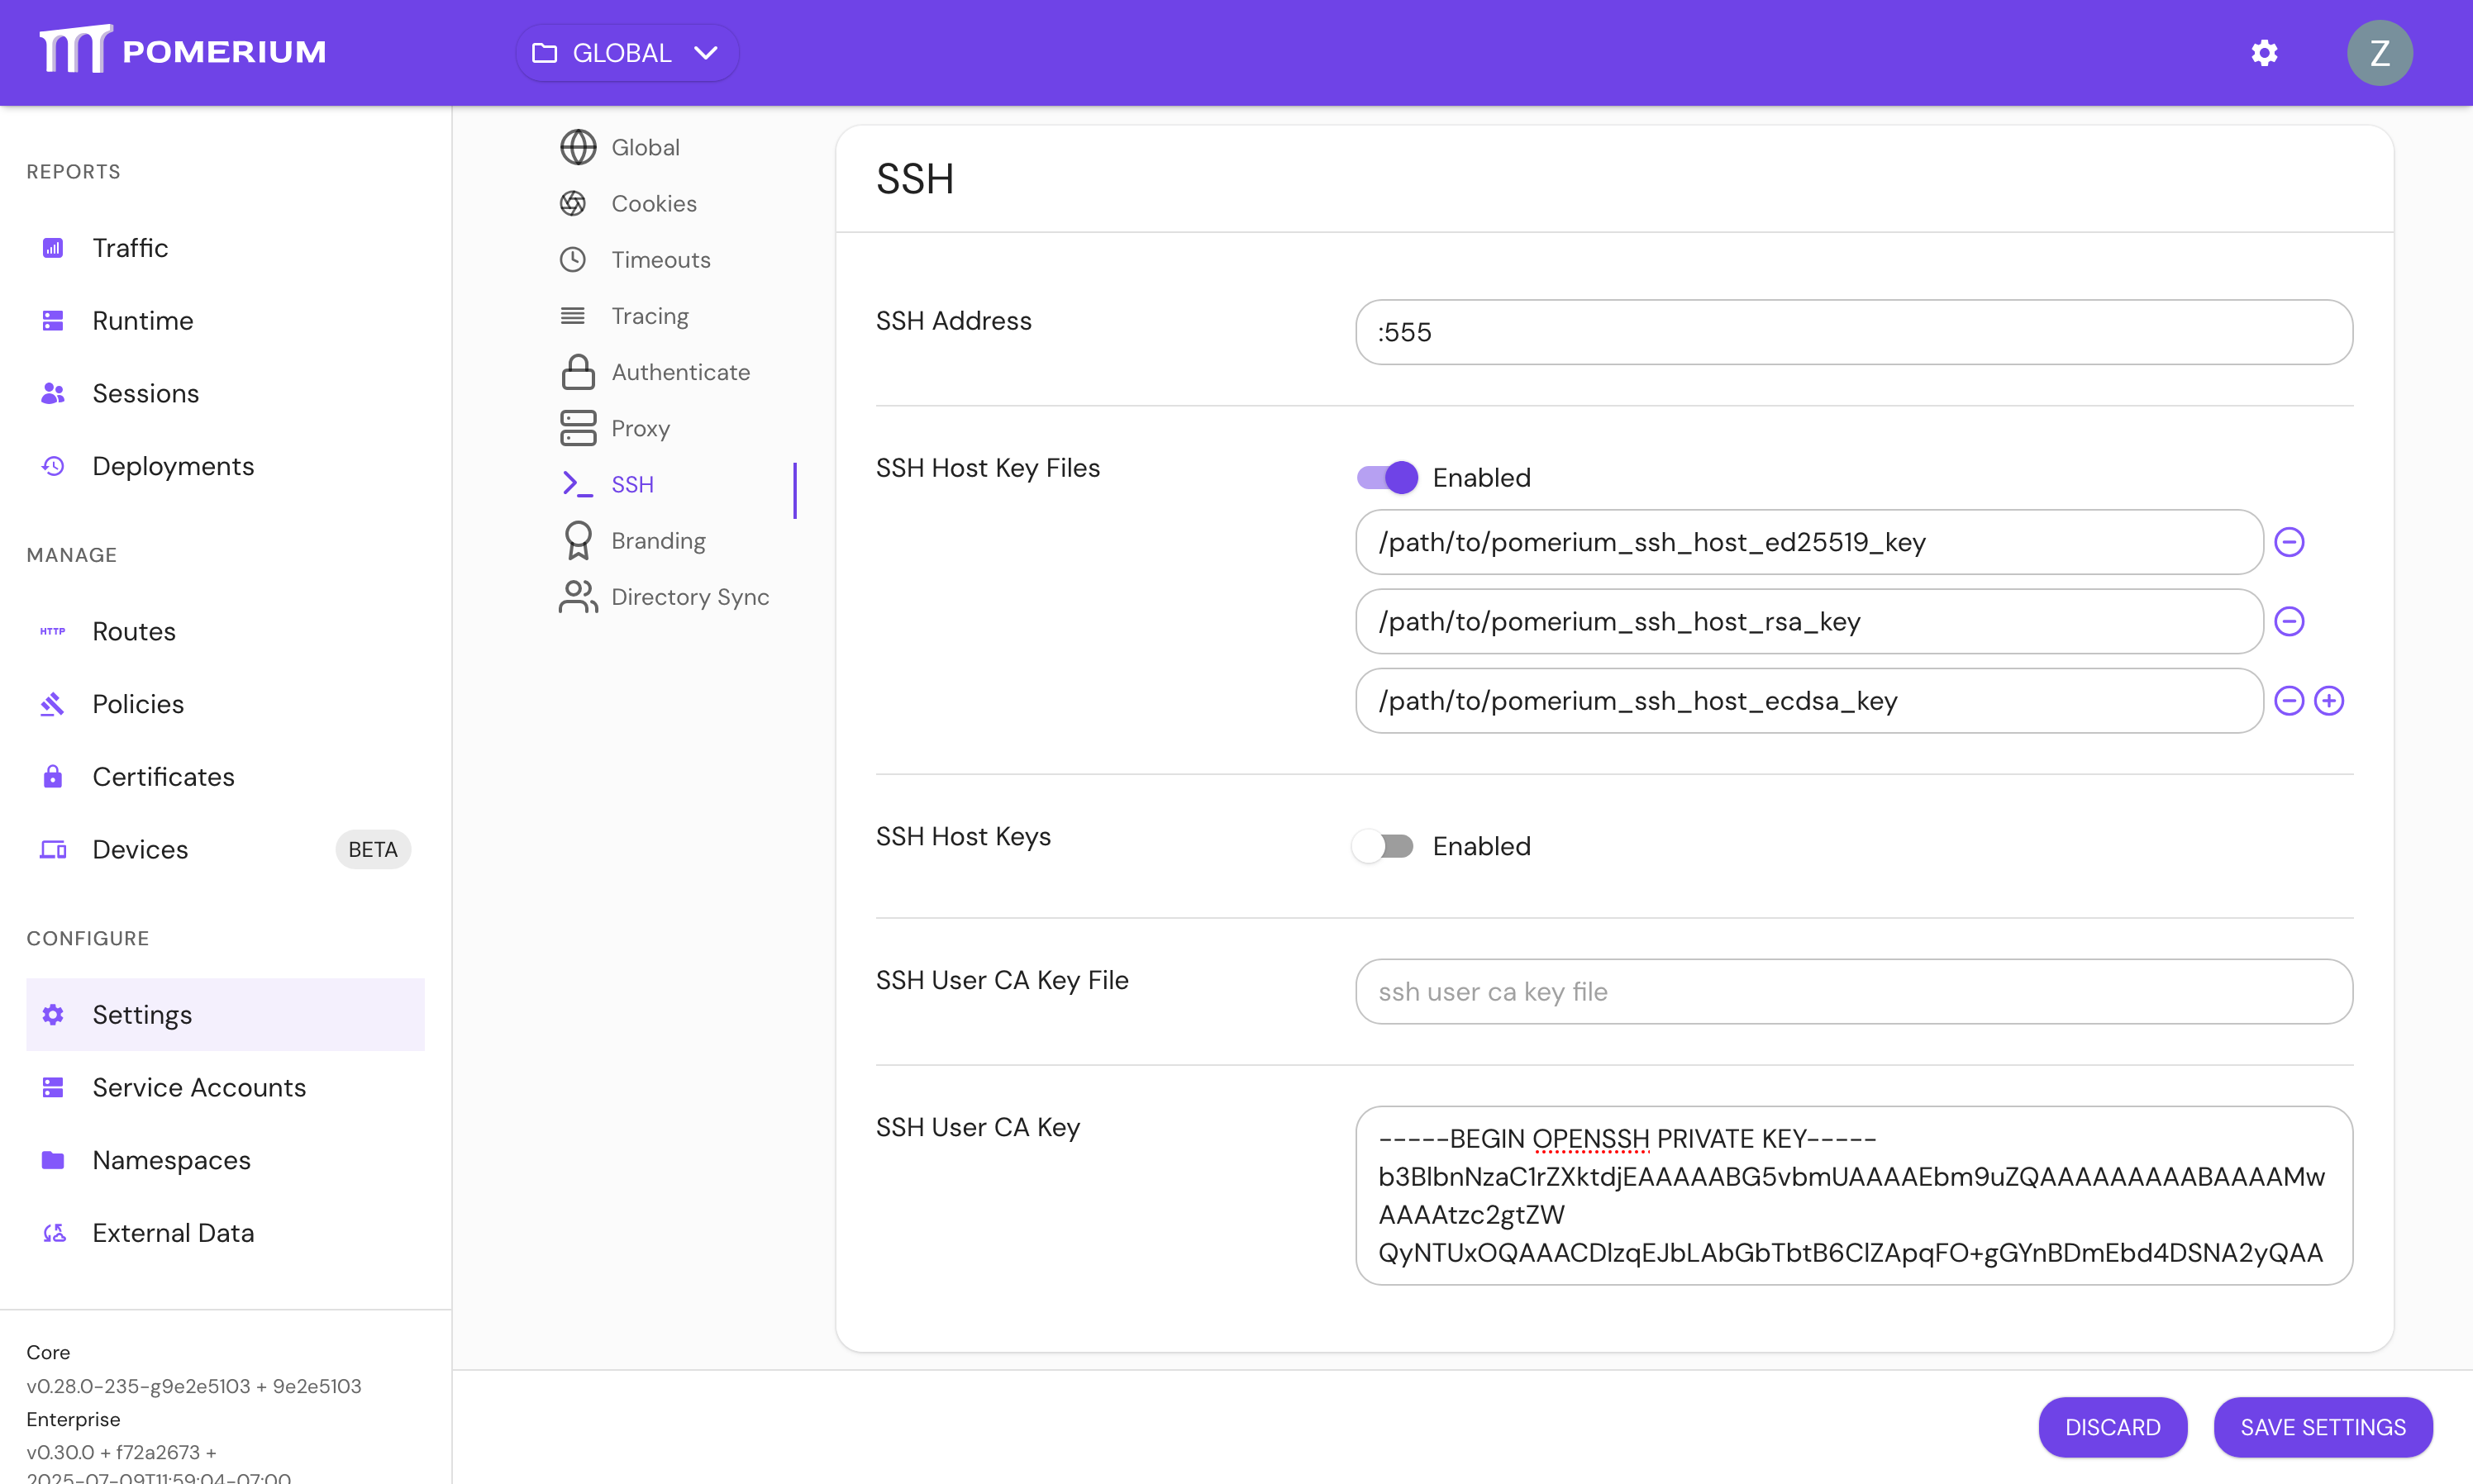Select the Traffic report icon

[x=53, y=247]
